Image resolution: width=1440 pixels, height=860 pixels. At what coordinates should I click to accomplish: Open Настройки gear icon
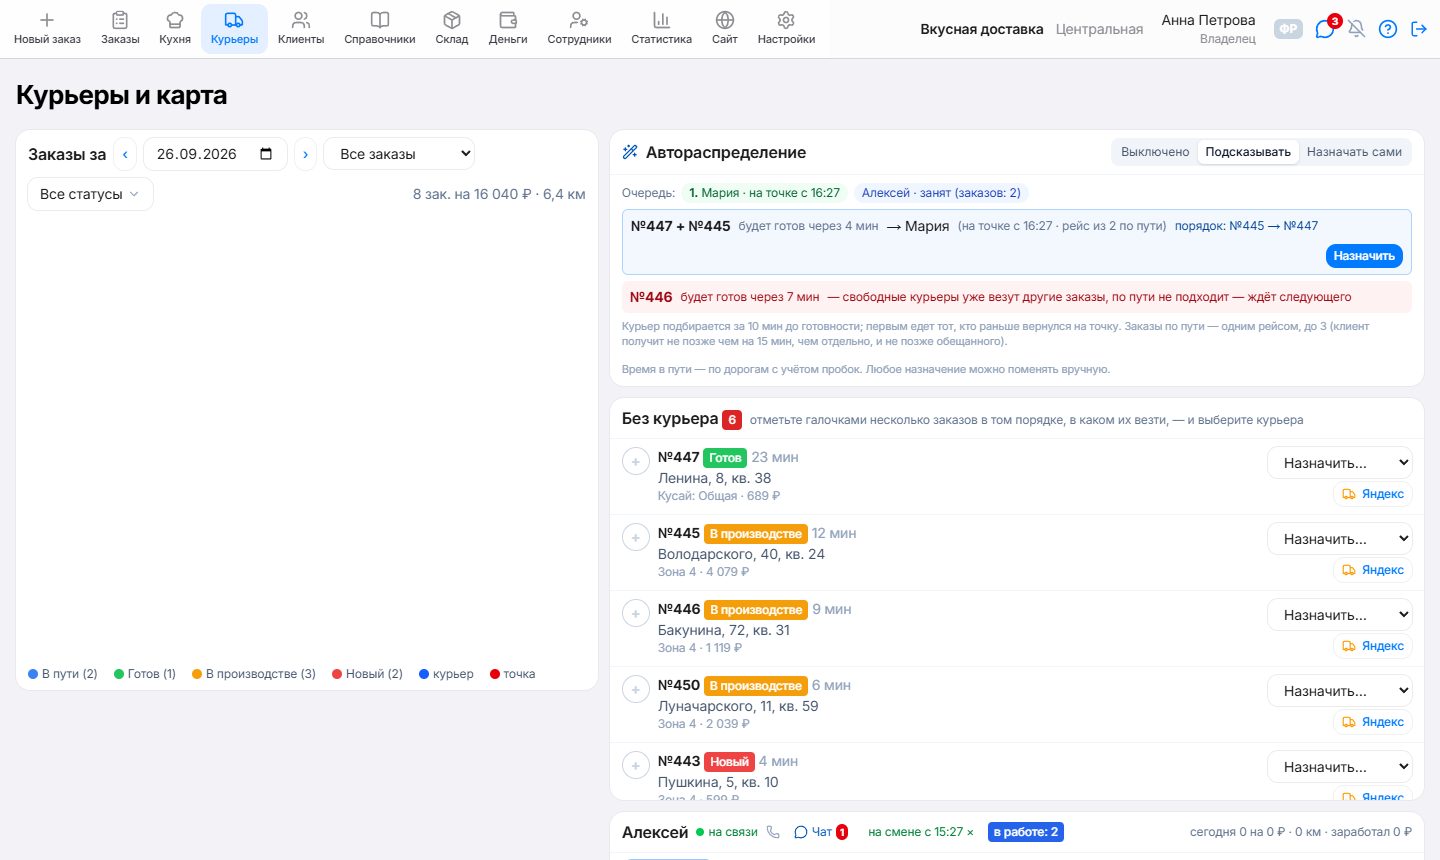pos(786,20)
